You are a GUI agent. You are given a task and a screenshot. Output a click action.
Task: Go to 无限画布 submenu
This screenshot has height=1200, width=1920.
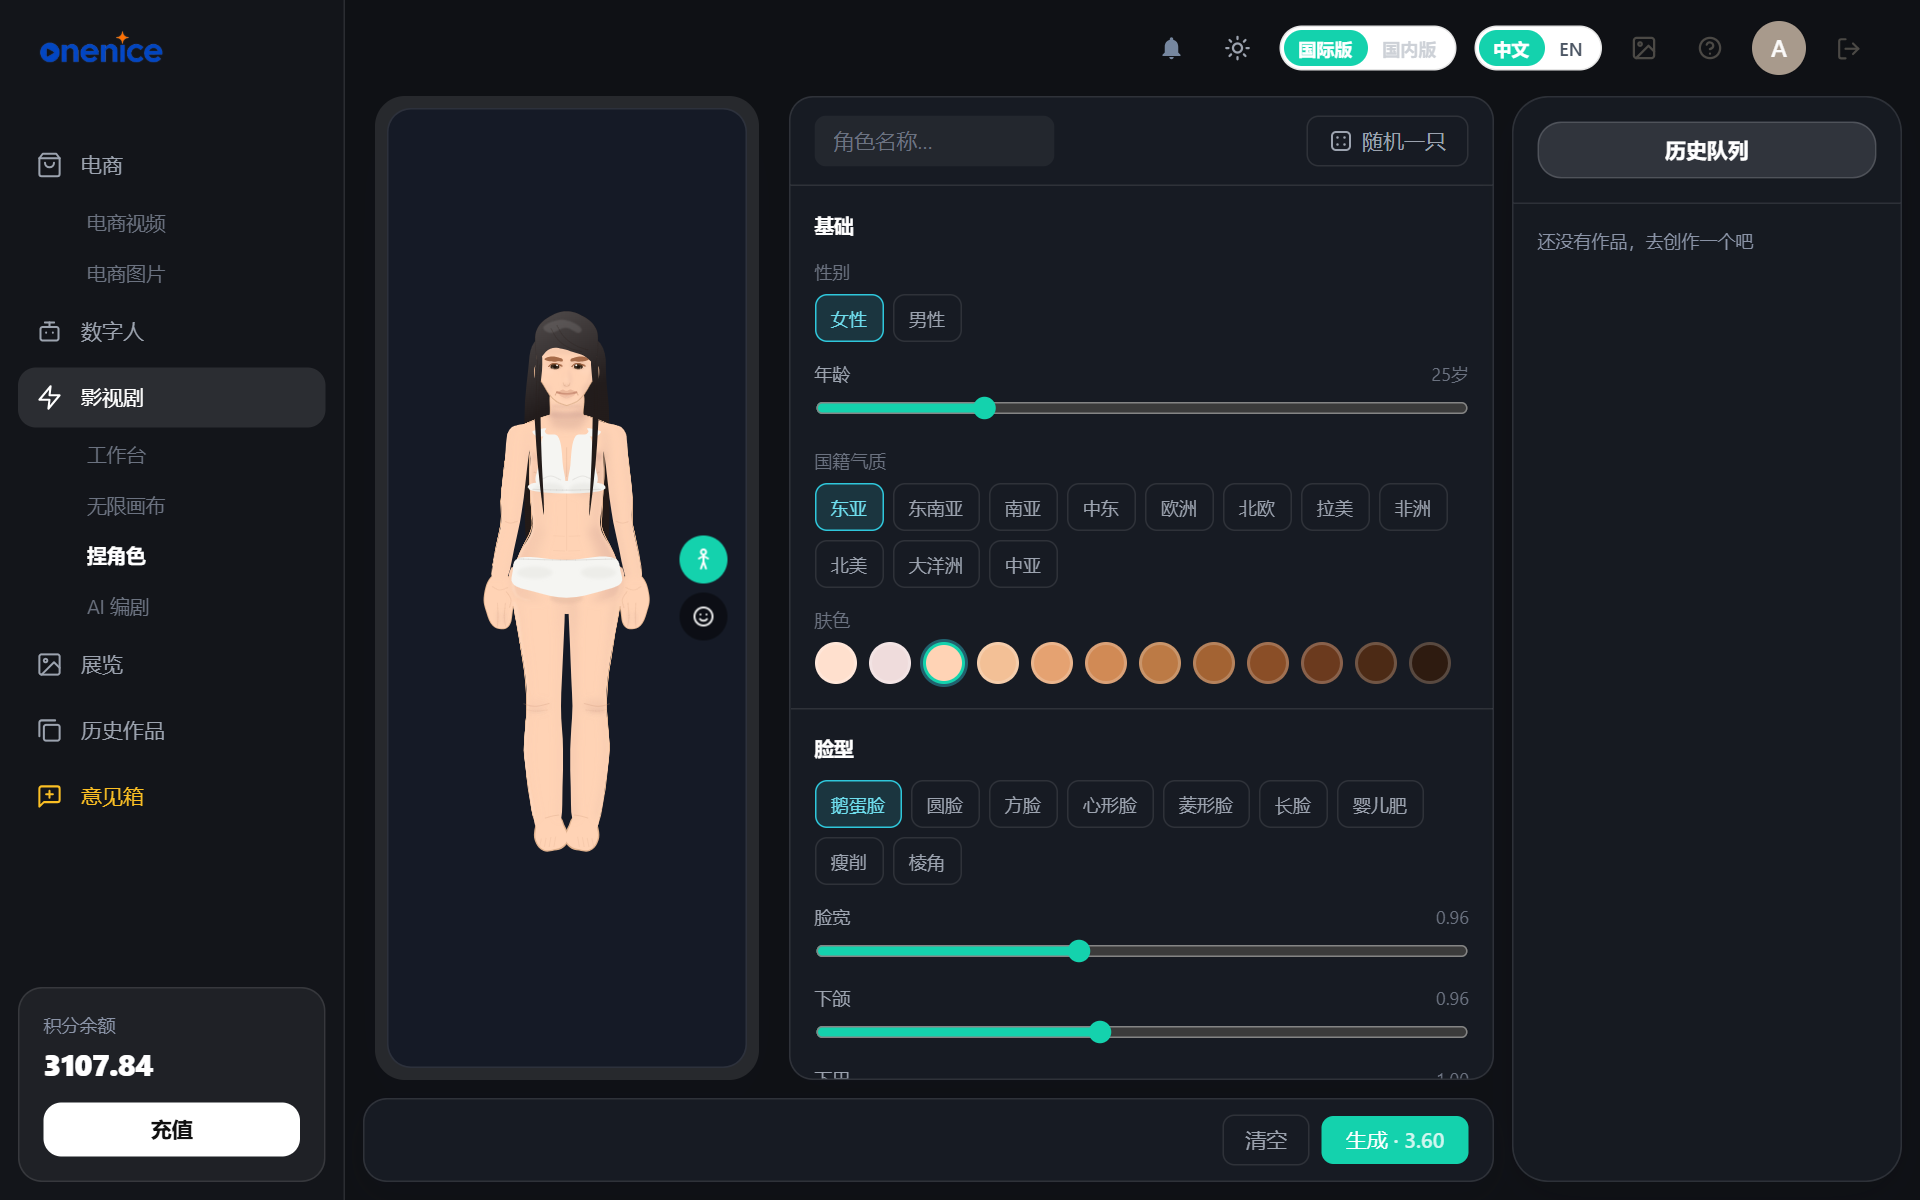click(x=126, y=506)
